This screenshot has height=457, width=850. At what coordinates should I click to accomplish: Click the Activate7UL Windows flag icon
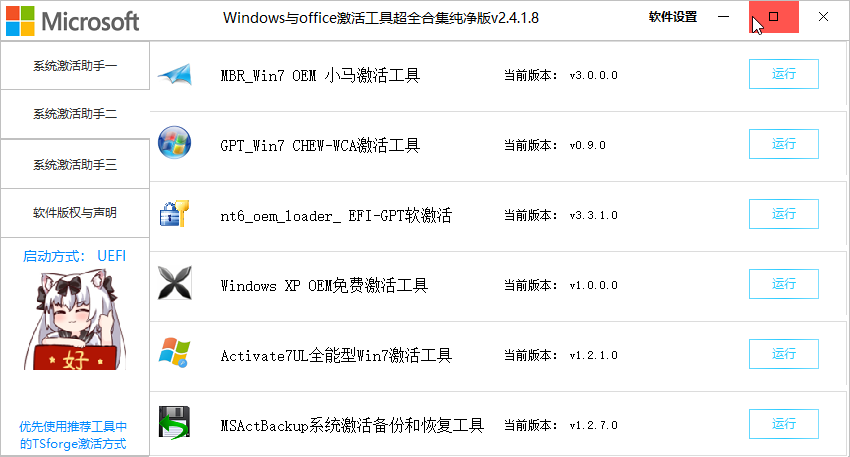point(175,352)
